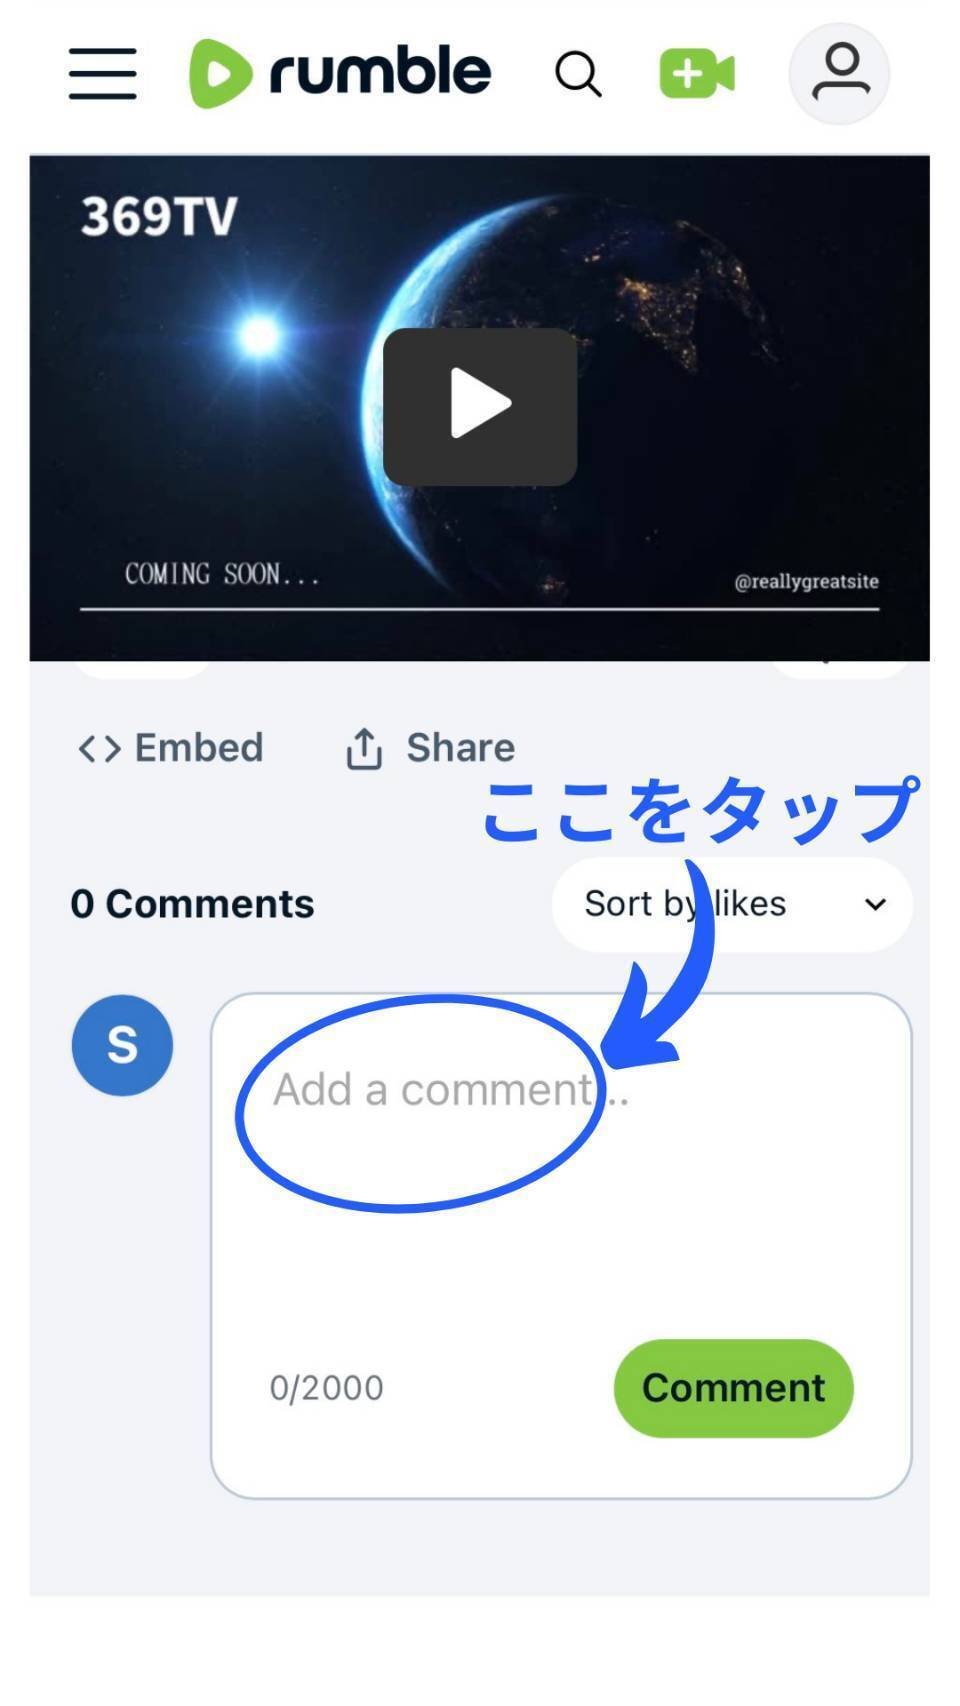Screen dimensions: 960x1706
Task: Click the 0/2000 character counter
Action: [x=326, y=1388]
